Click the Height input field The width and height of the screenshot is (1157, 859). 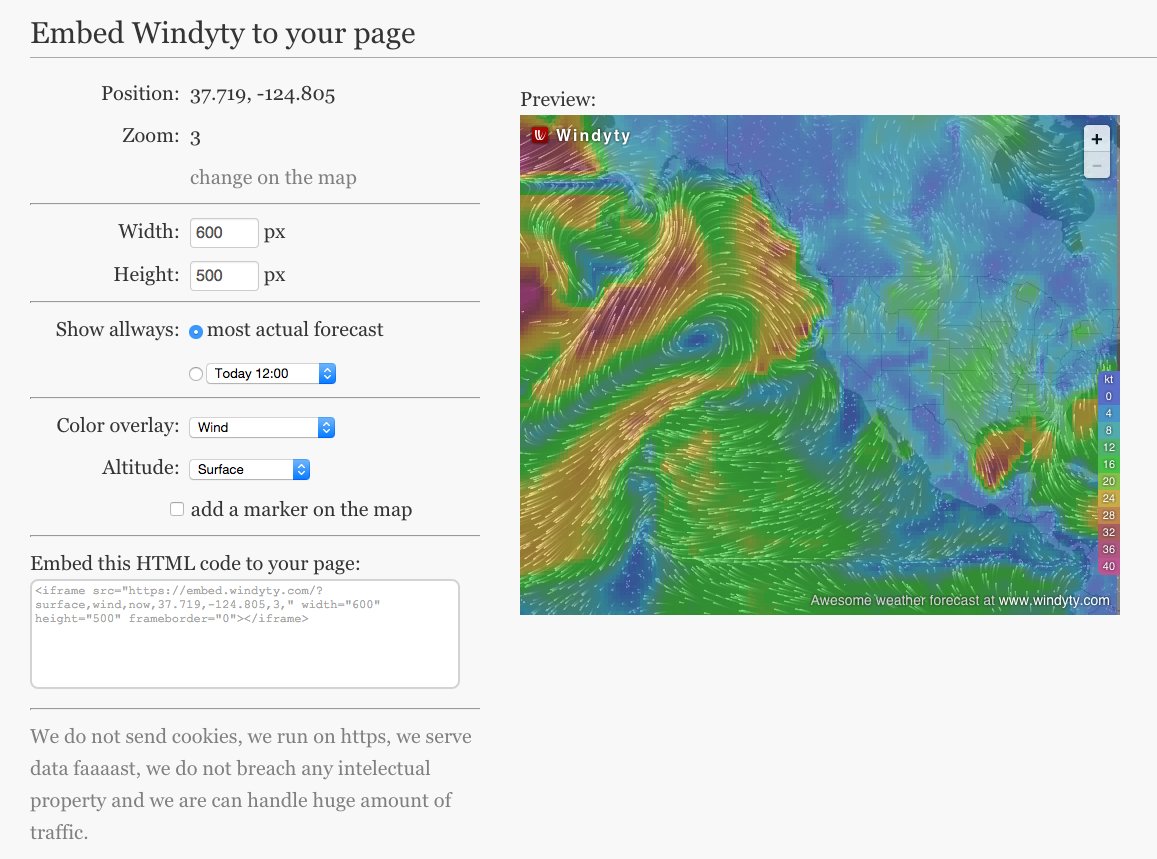click(224, 275)
